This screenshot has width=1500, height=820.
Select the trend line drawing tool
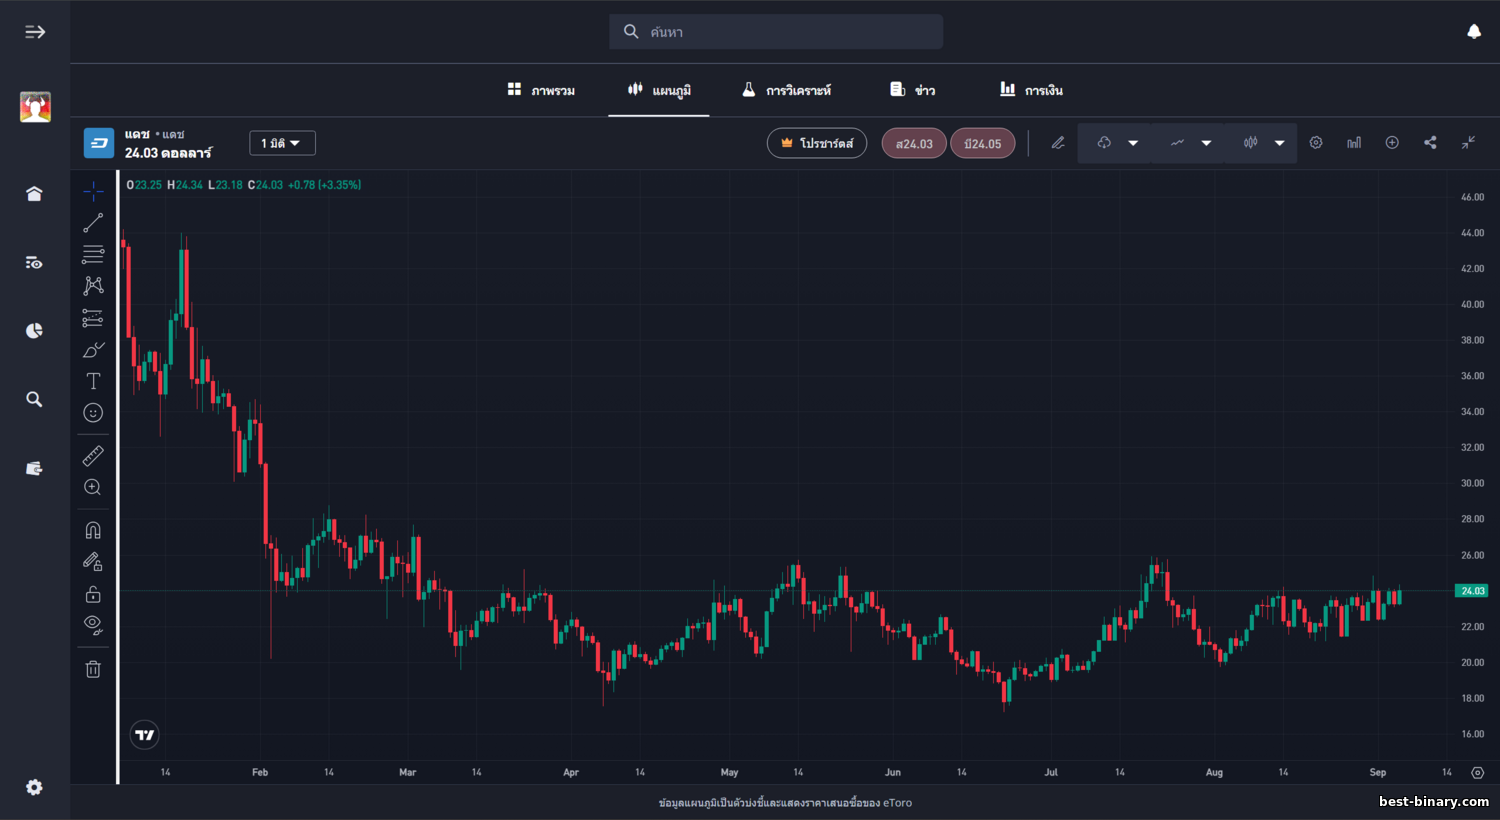93,223
